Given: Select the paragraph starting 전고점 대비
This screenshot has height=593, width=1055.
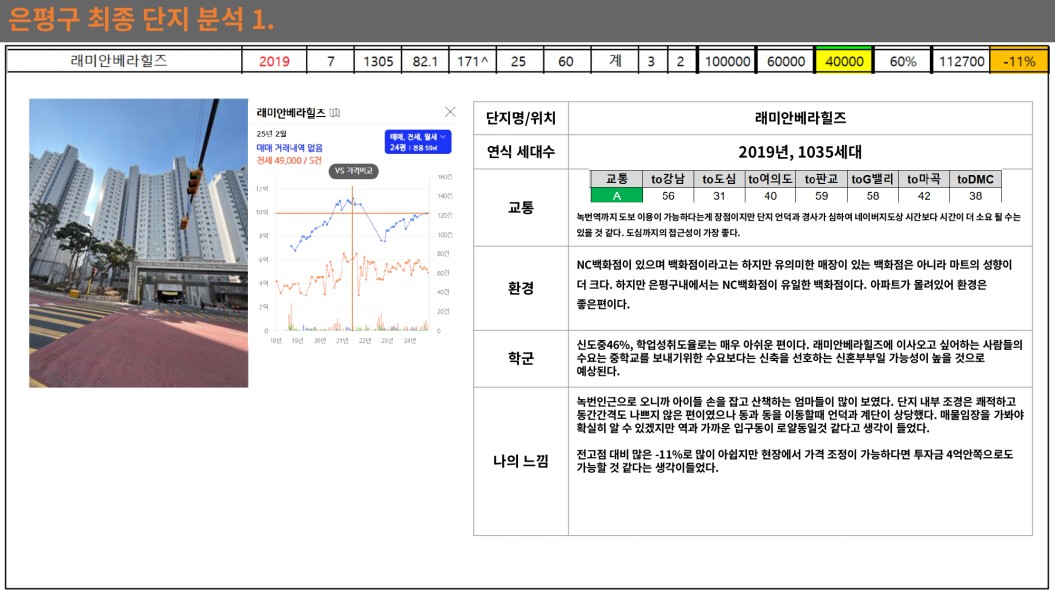Looking at the screenshot, I should pyautogui.click(x=795, y=460).
